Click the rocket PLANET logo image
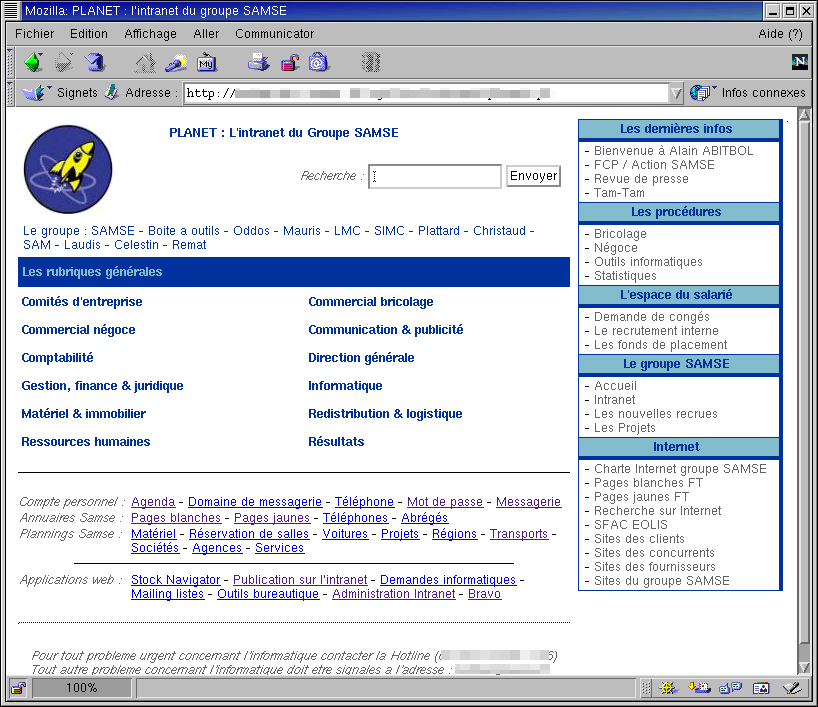 pyautogui.click(x=67, y=169)
